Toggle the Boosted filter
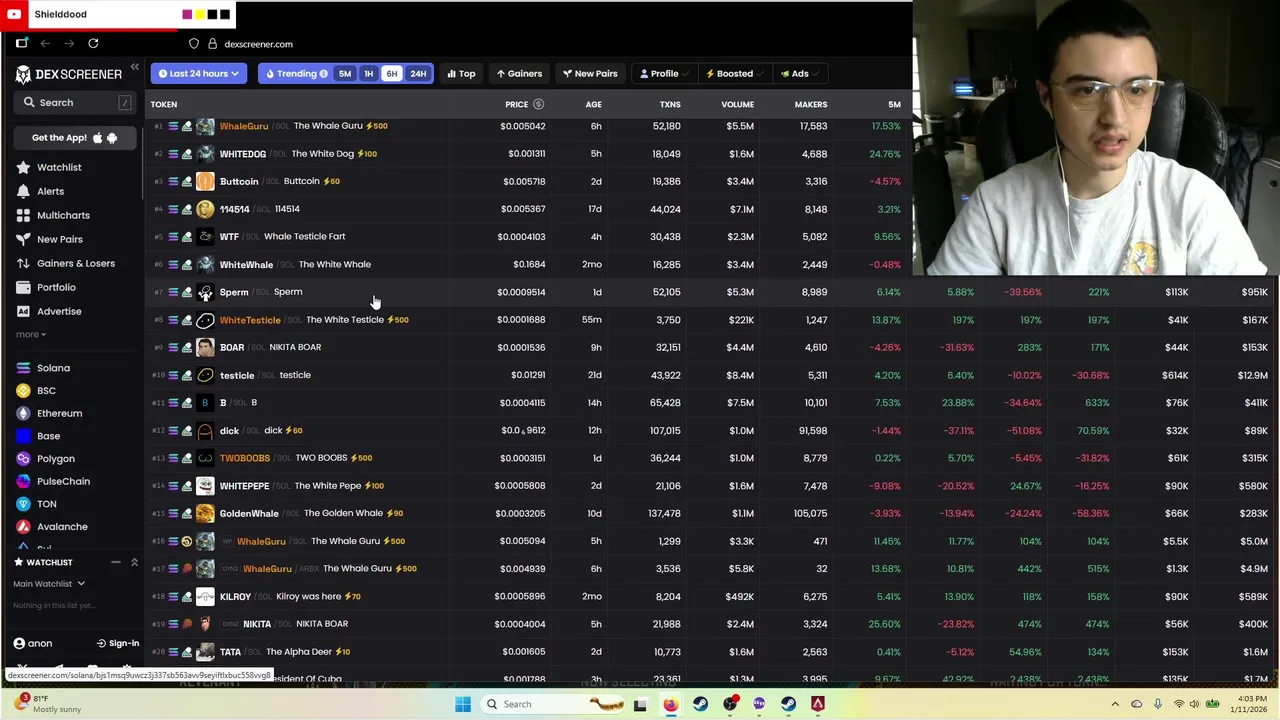 point(735,74)
